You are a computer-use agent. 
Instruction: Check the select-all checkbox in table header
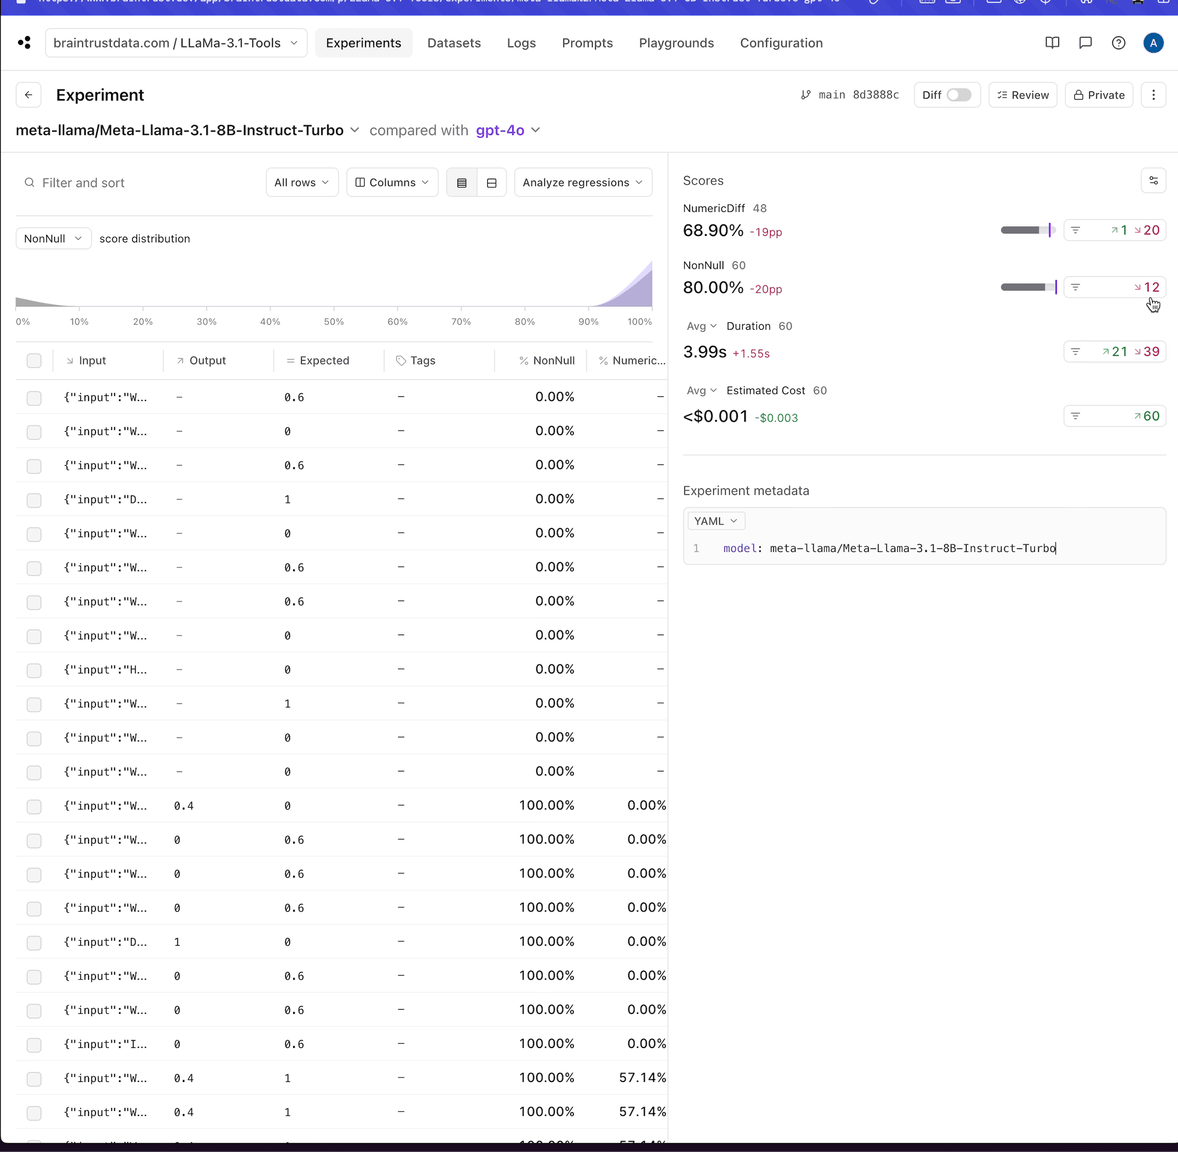(34, 361)
